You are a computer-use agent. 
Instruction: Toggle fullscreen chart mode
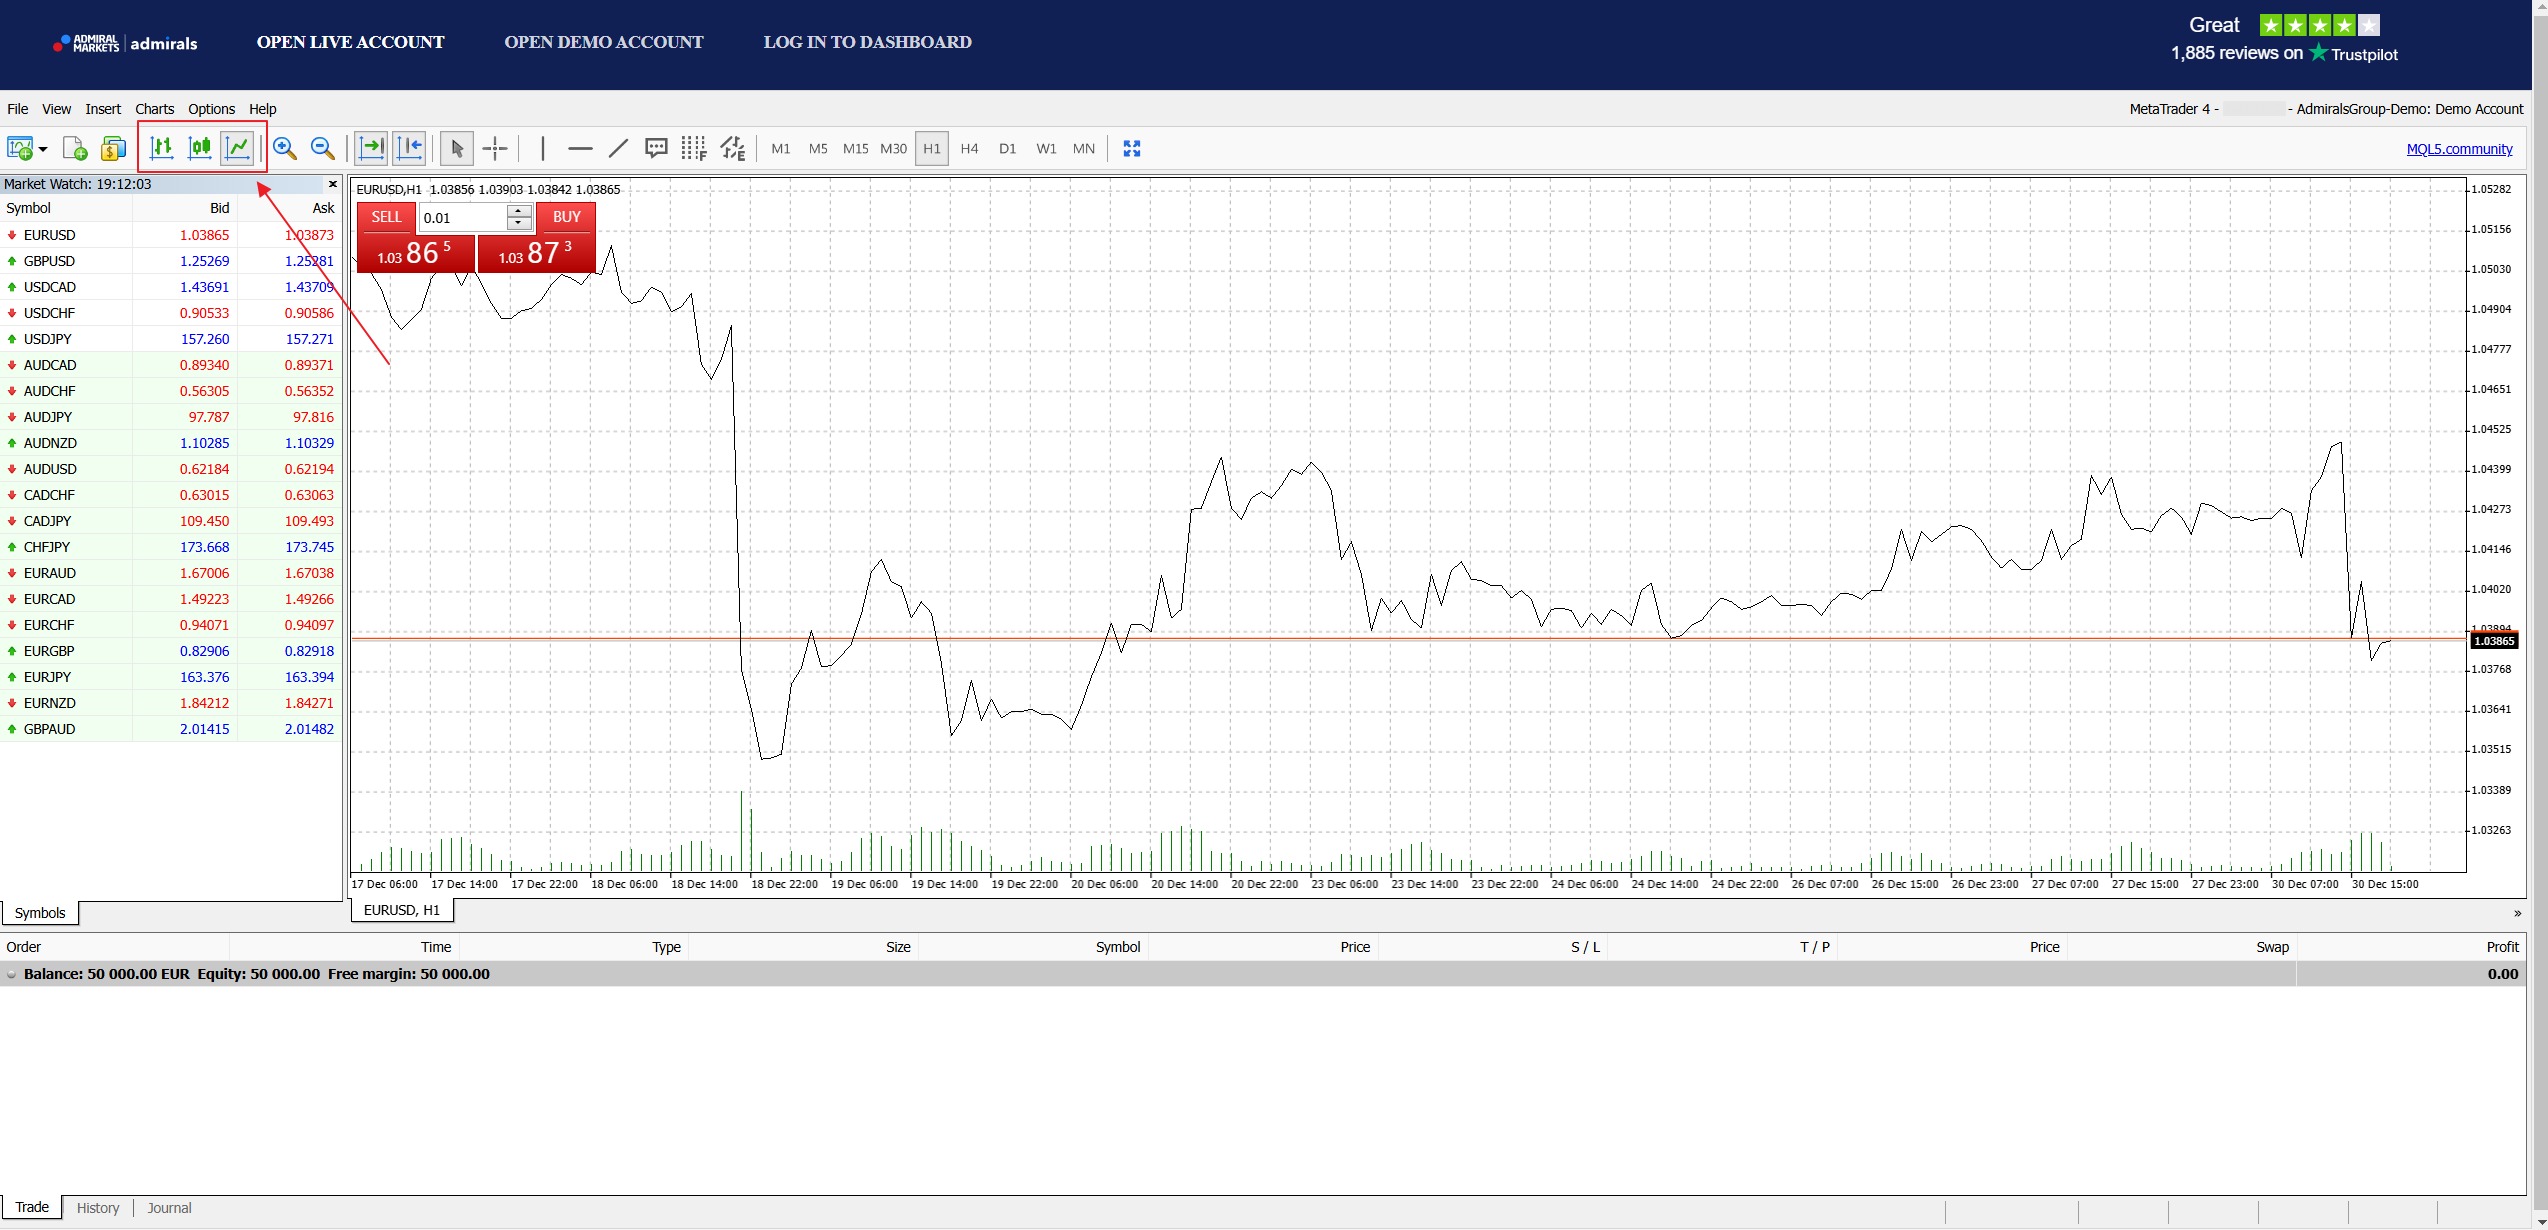pyautogui.click(x=1131, y=149)
